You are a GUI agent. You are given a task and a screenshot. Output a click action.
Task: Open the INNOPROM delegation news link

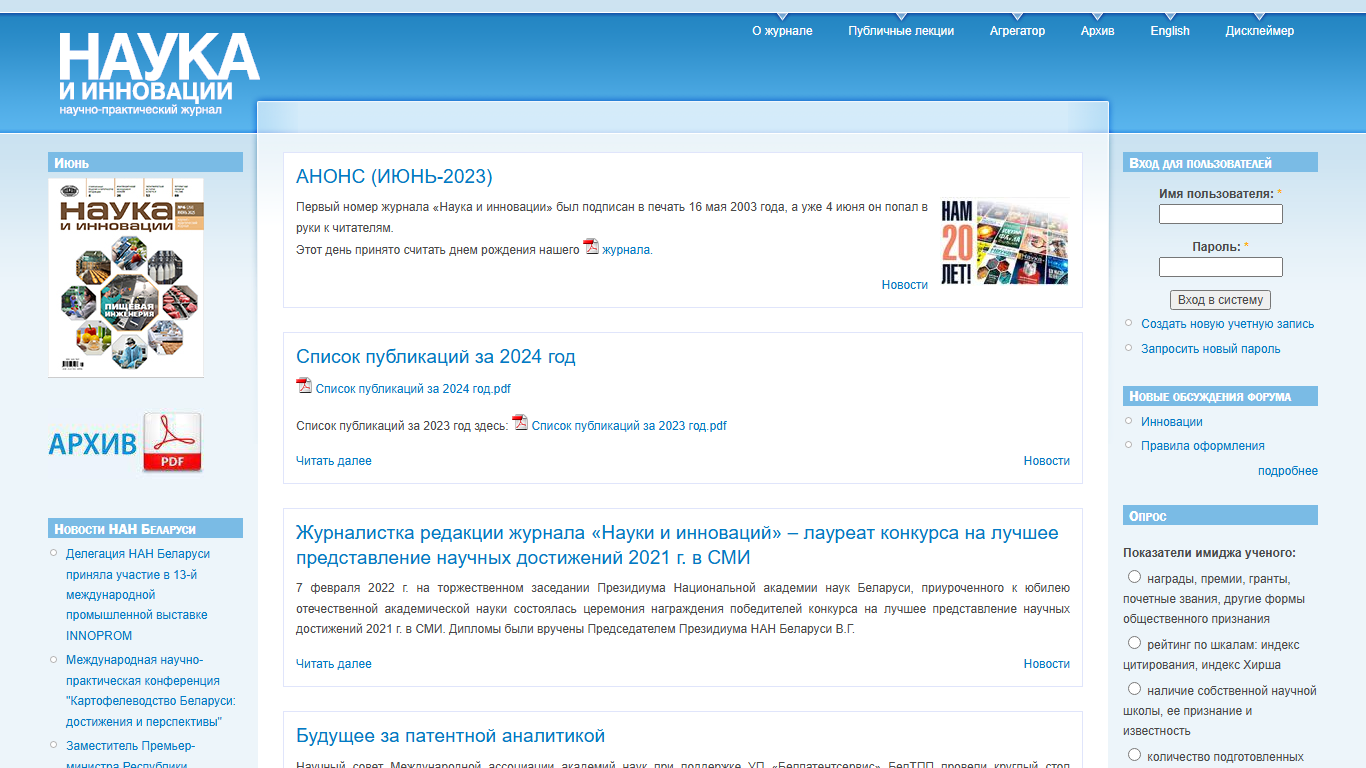tap(138, 595)
